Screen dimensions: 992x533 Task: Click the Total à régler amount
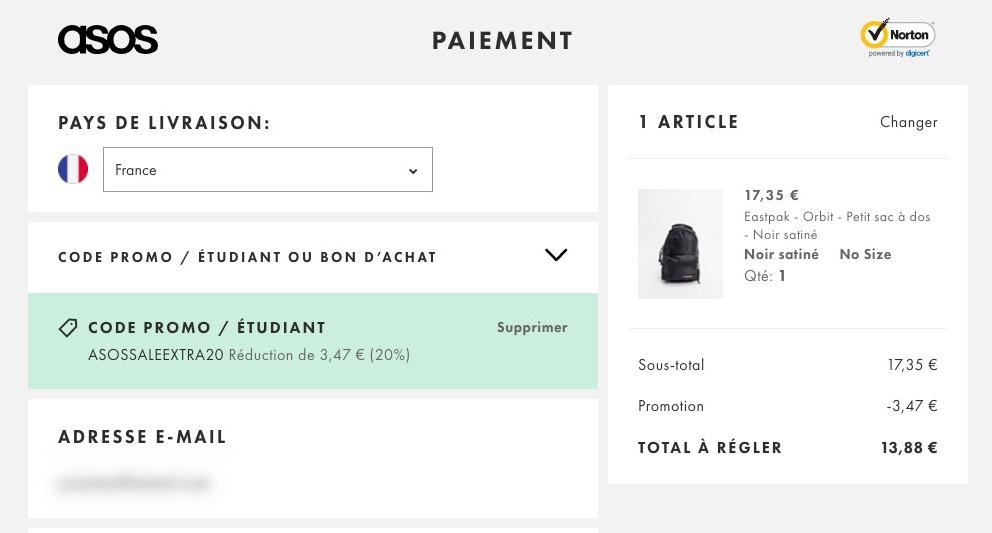(x=909, y=448)
